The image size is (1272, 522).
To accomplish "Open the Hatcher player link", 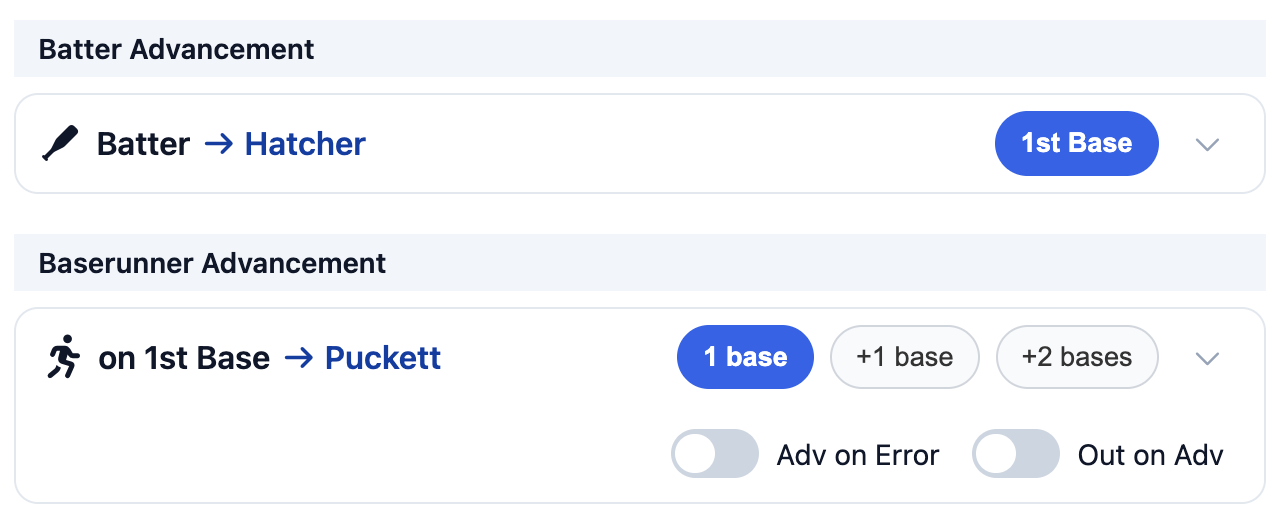I will click(x=305, y=144).
